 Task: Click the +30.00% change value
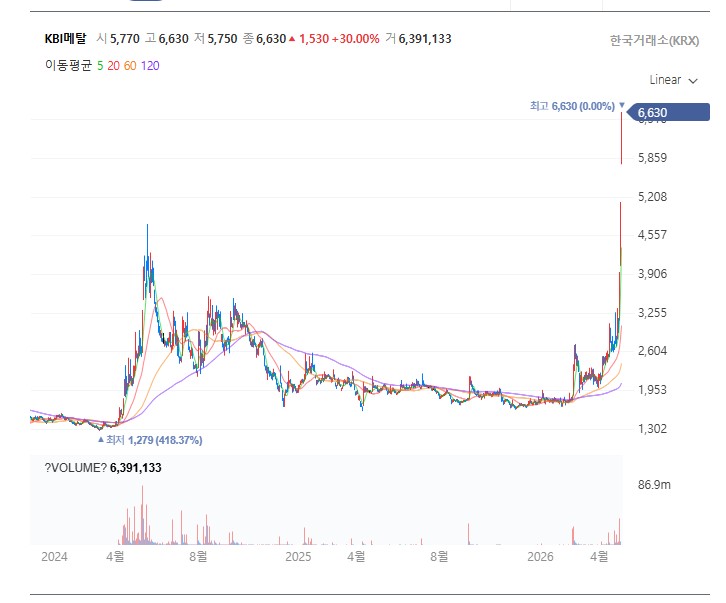[356, 39]
